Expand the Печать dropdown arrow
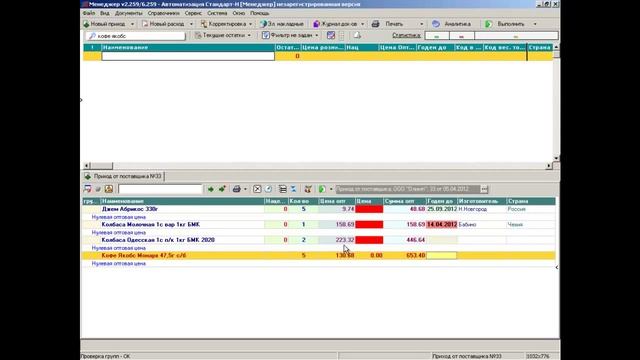 tap(422, 24)
